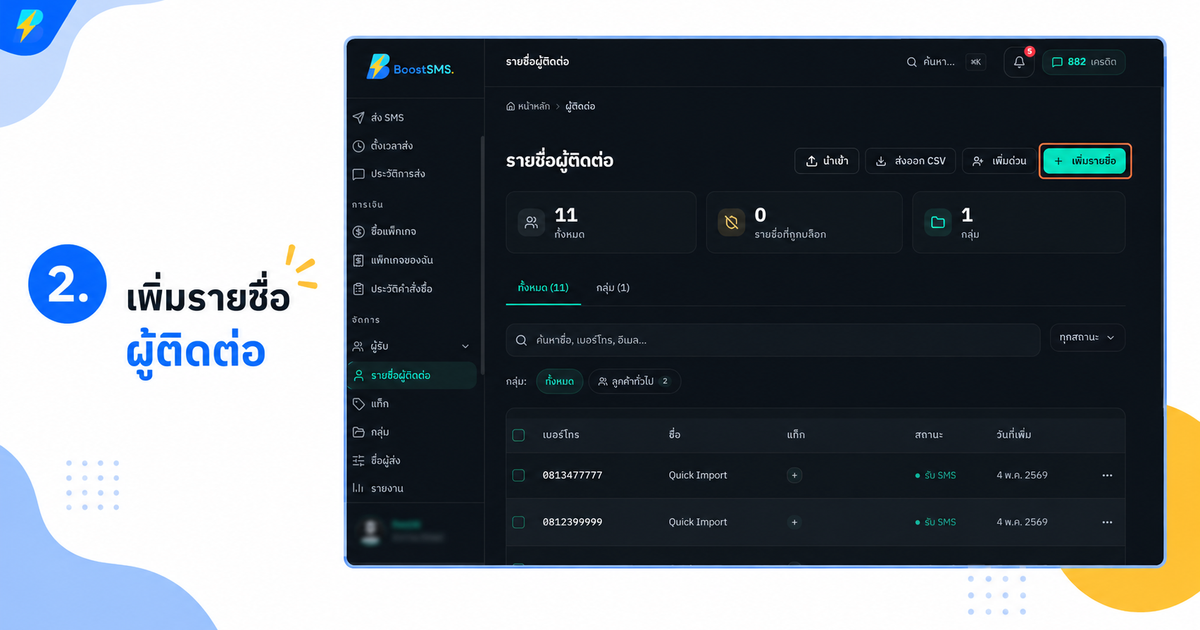
Task: Click the send SMS paper plane icon
Action: coord(359,117)
